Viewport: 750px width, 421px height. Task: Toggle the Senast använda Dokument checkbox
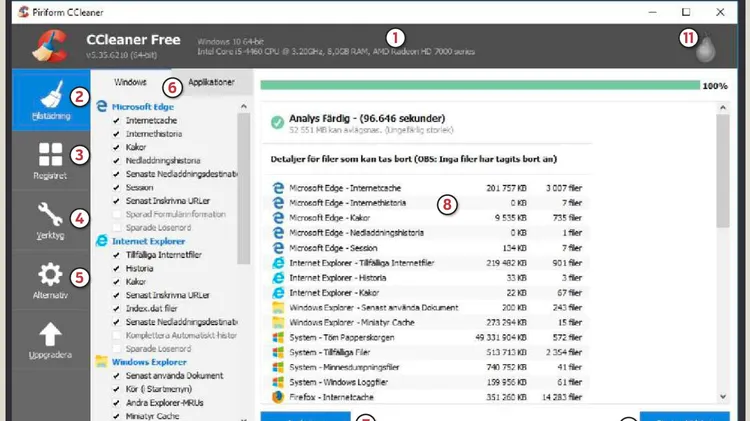coord(116,376)
